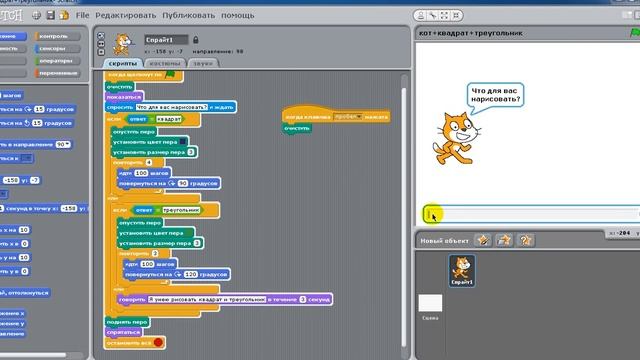The width and height of the screenshot is (640, 360).
Task: Click the 'очистить' block under space key hat
Action: pyautogui.click(x=297, y=128)
